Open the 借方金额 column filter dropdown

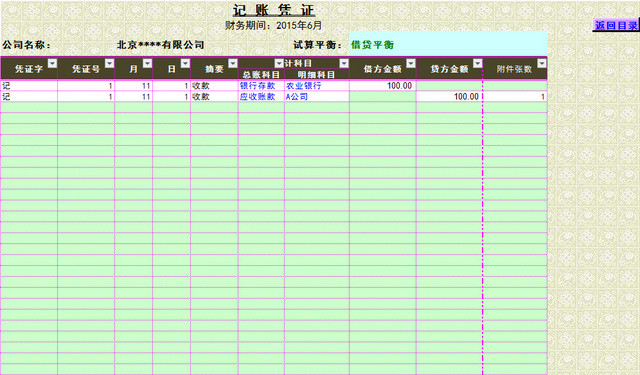pos(411,63)
